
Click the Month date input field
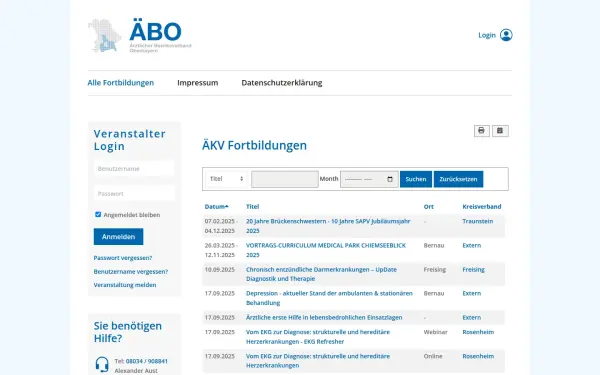click(369, 179)
